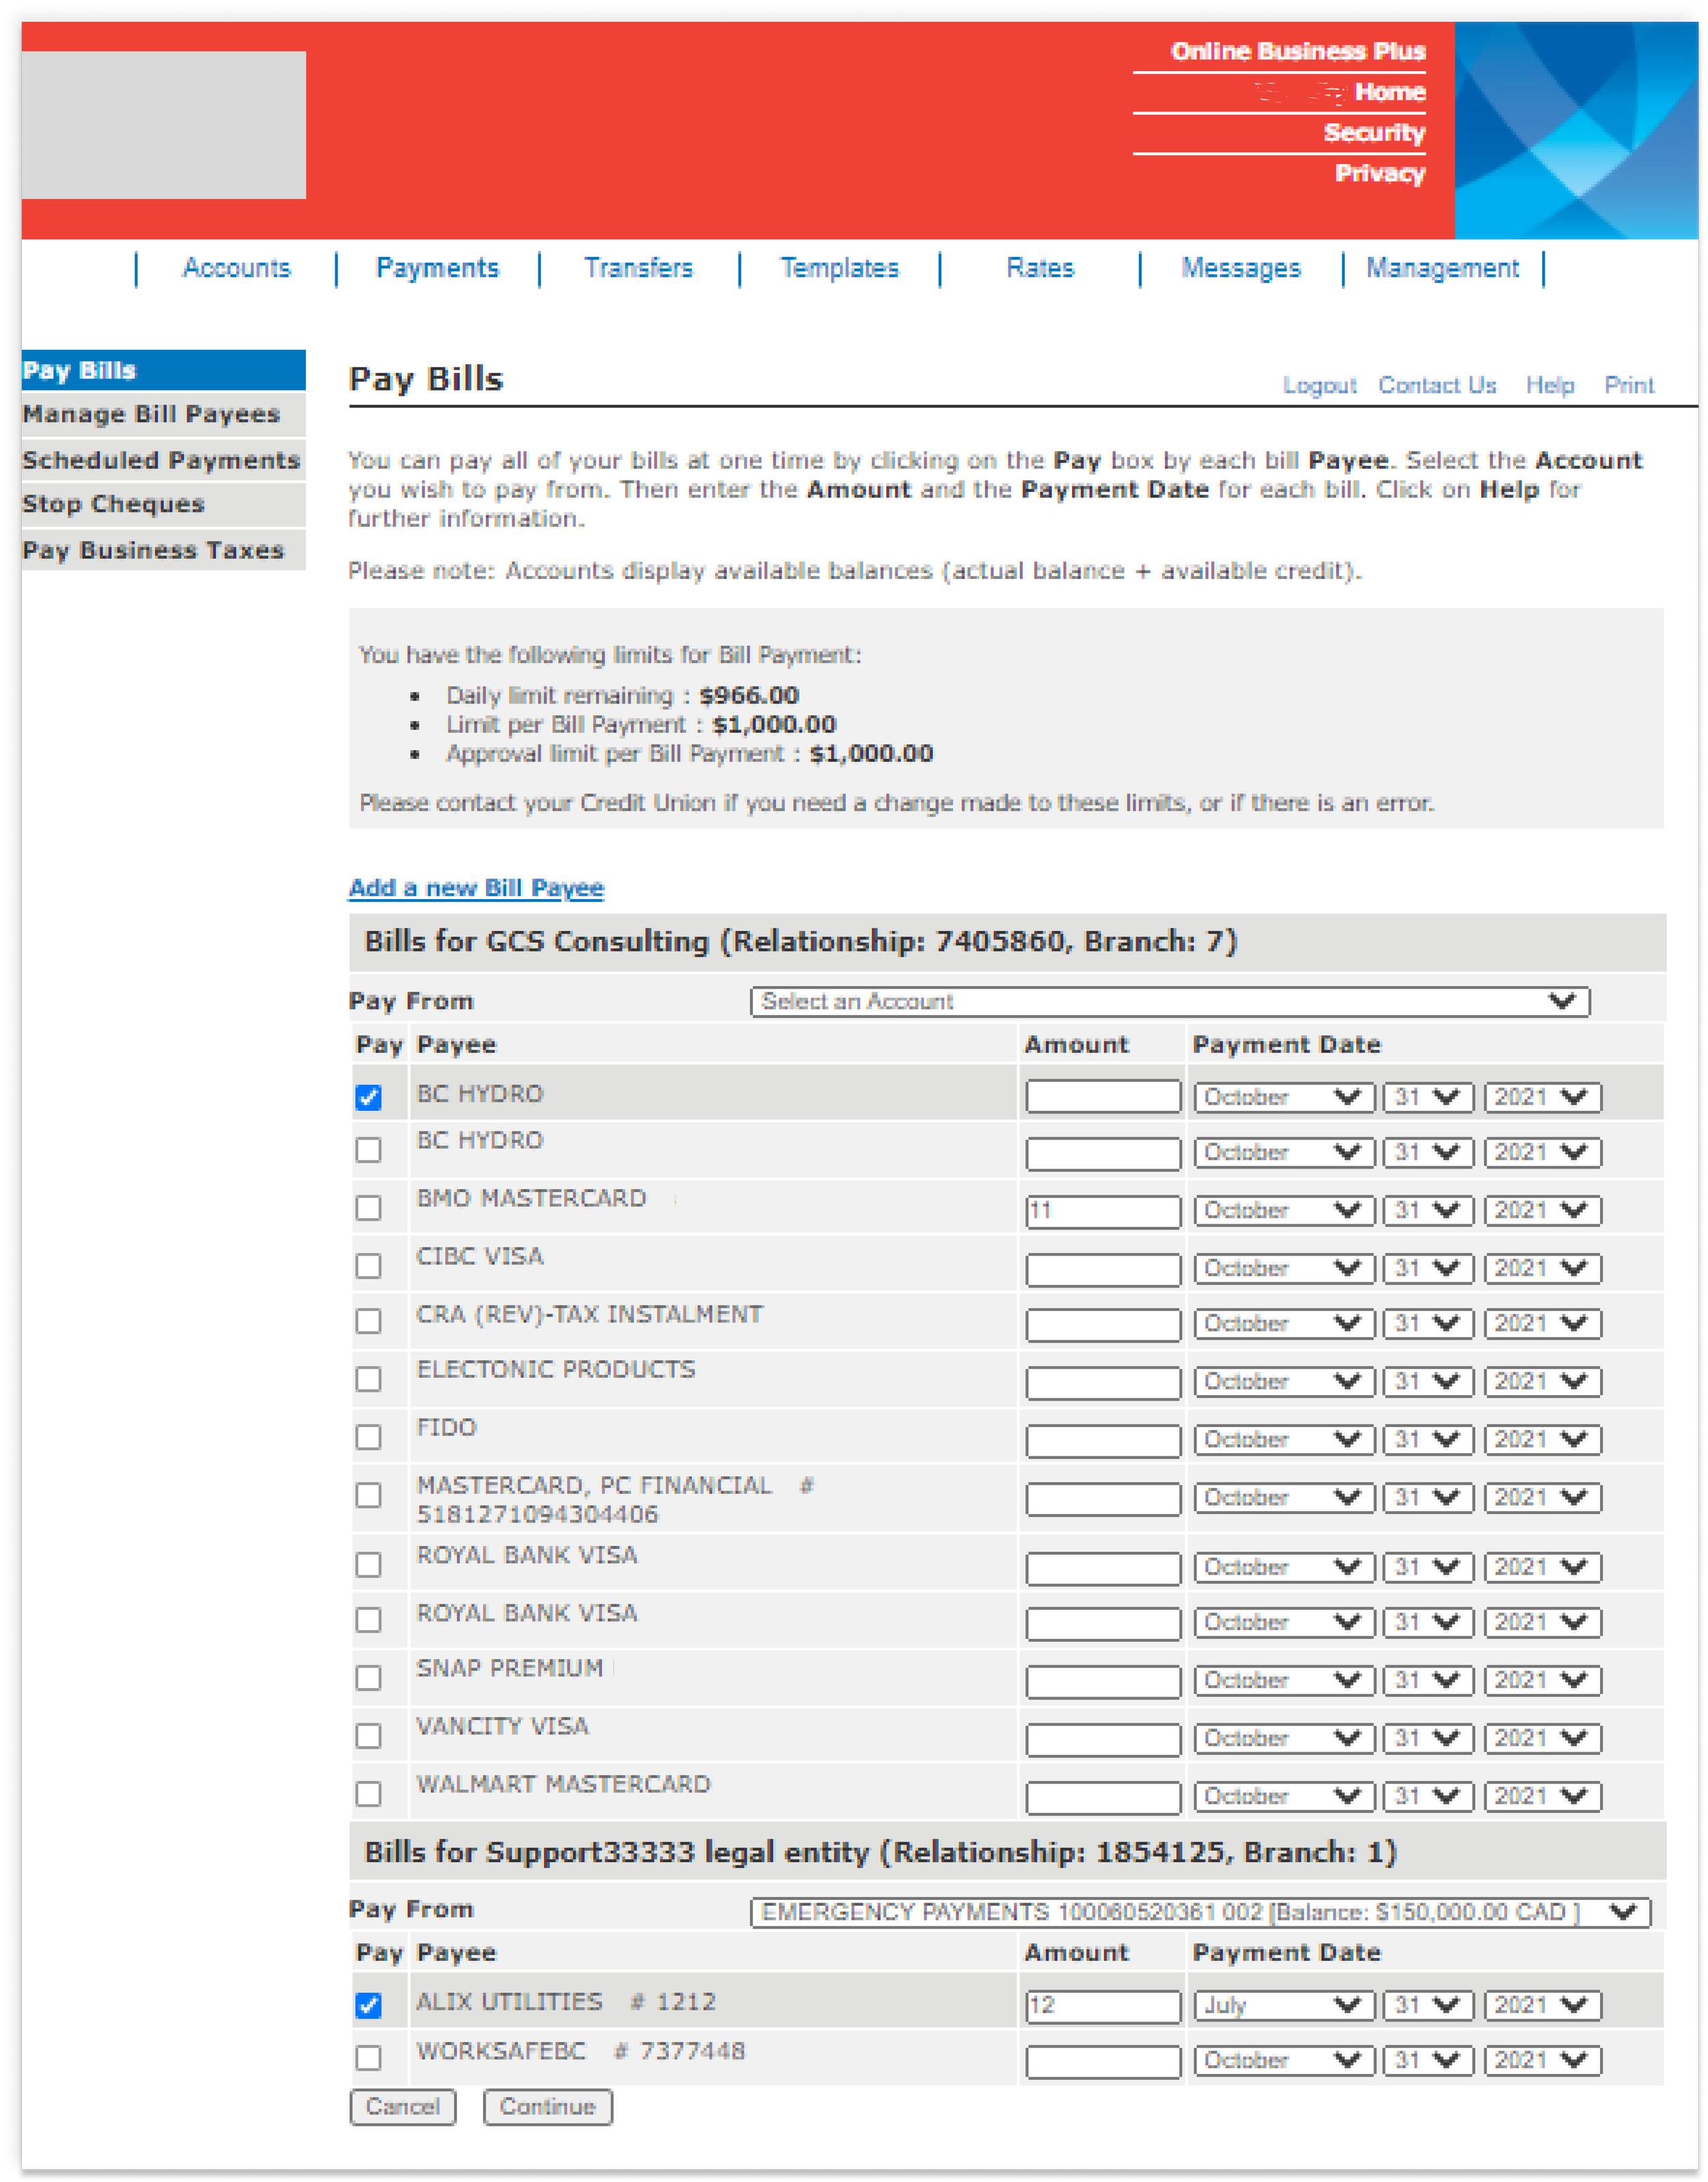
Task: Go to Home in header
Action: tap(1390, 92)
